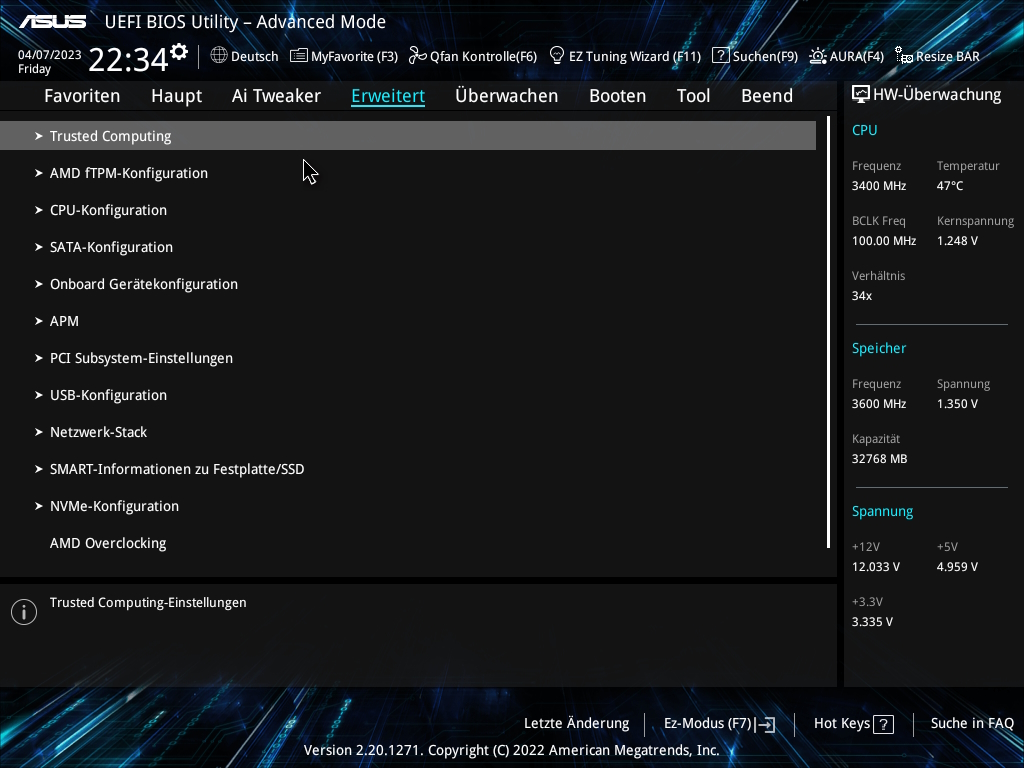Click the vertical scrollbar of the menu list
Image resolution: width=1024 pixels, height=768 pixels.
828,332
